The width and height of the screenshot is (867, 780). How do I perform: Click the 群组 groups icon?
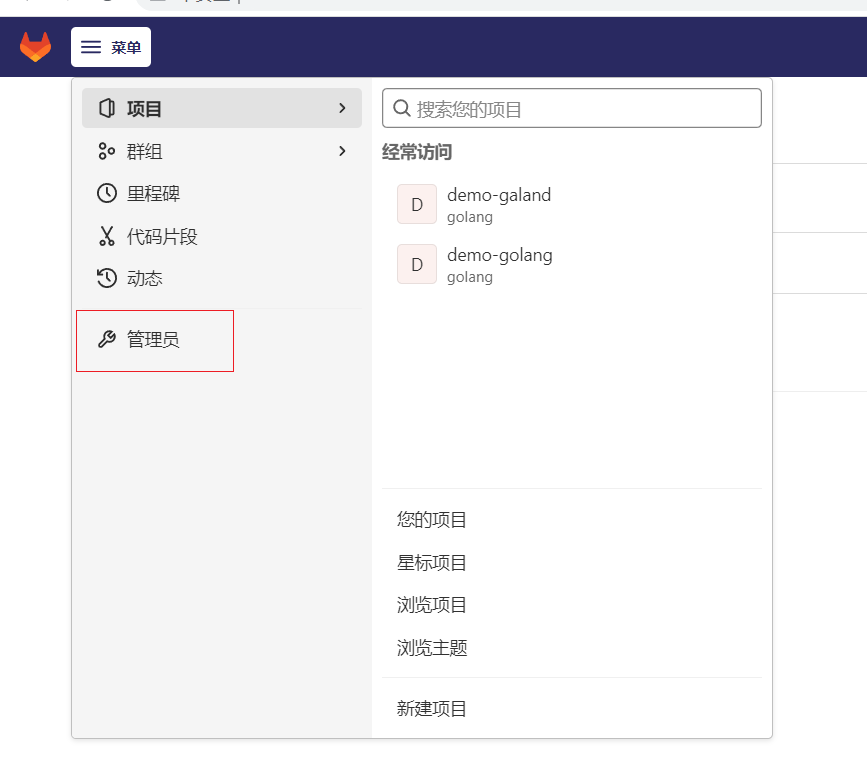(106, 151)
